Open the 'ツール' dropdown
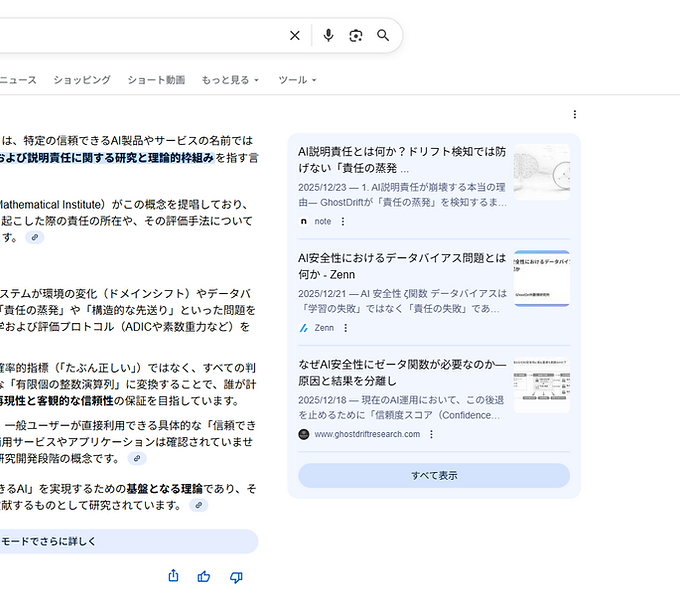The width and height of the screenshot is (680, 603). click(298, 80)
